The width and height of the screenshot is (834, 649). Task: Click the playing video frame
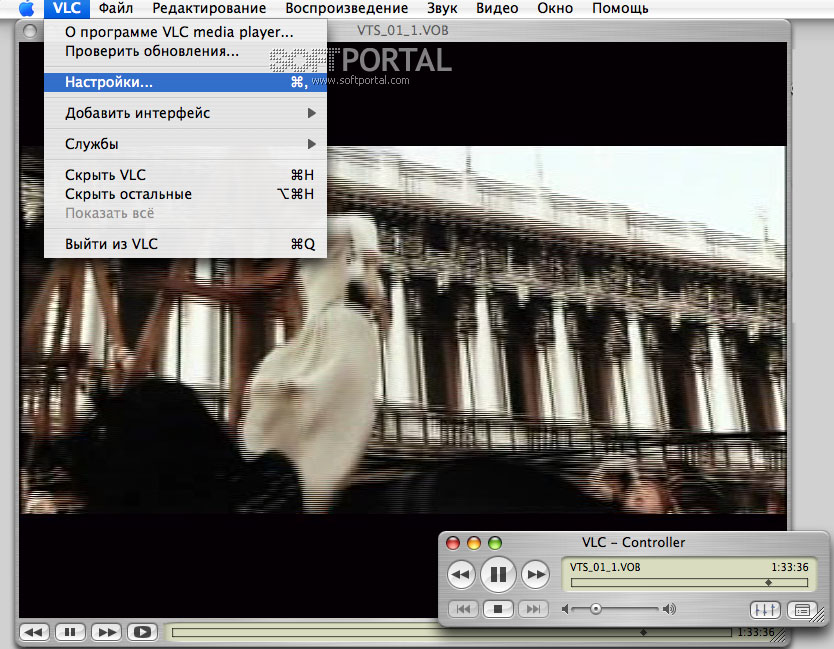click(x=403, y=330)
